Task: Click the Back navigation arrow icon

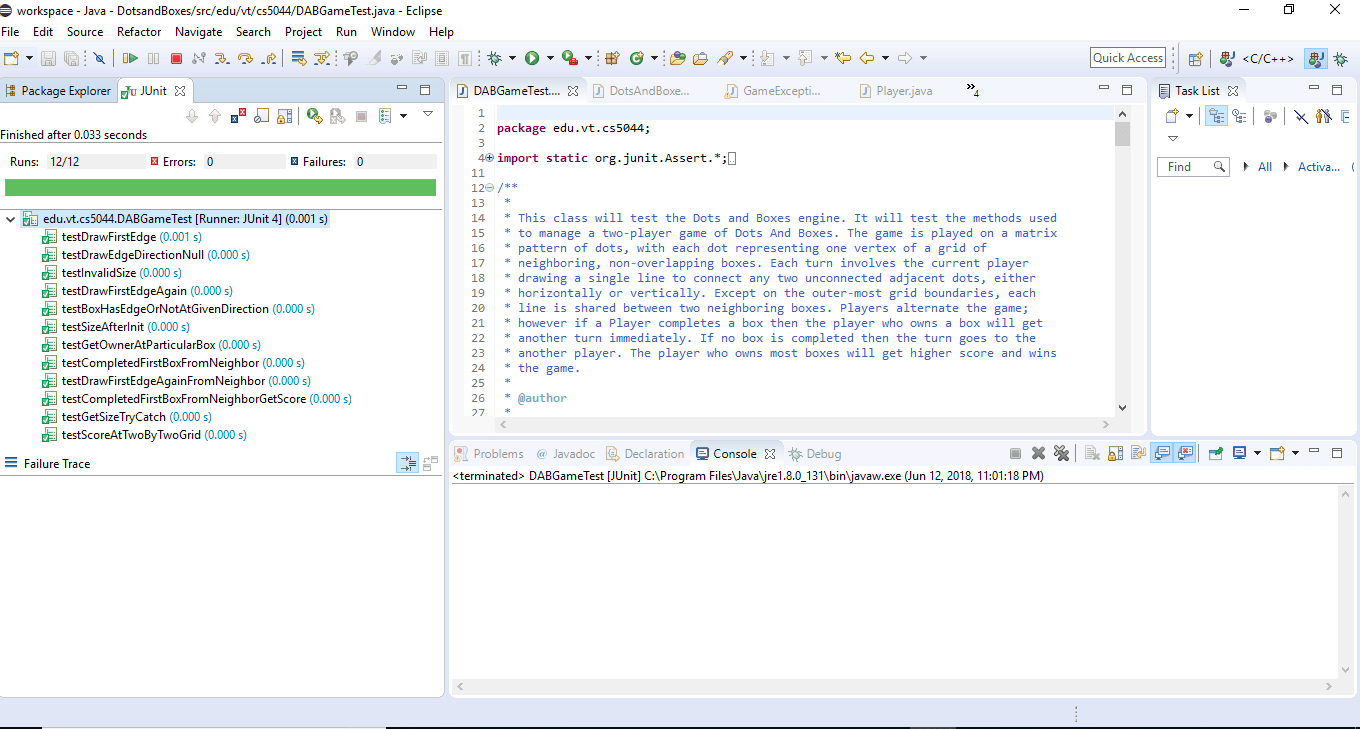Action: click(866, 58)
